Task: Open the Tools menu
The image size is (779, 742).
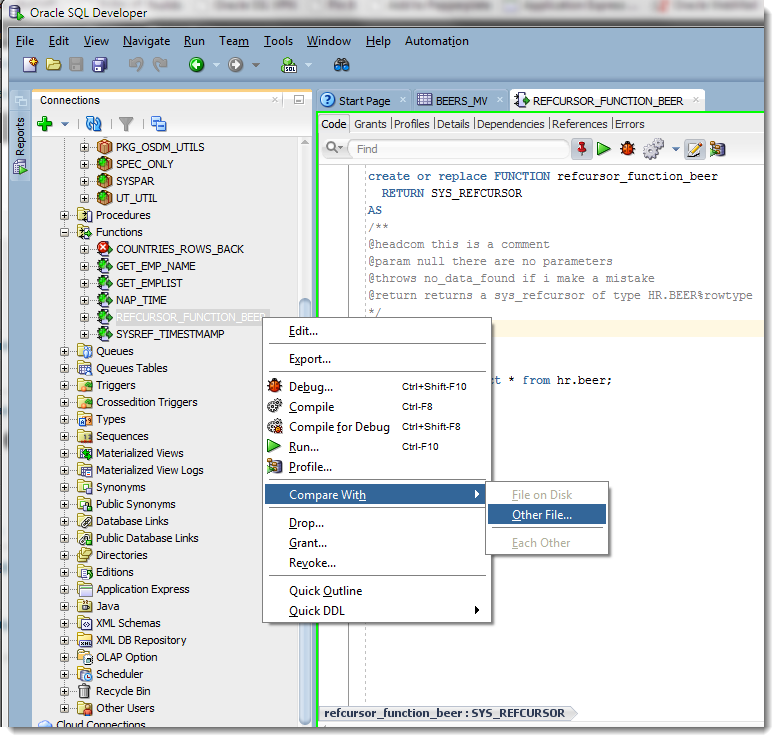Action: (x=278, y=41)
